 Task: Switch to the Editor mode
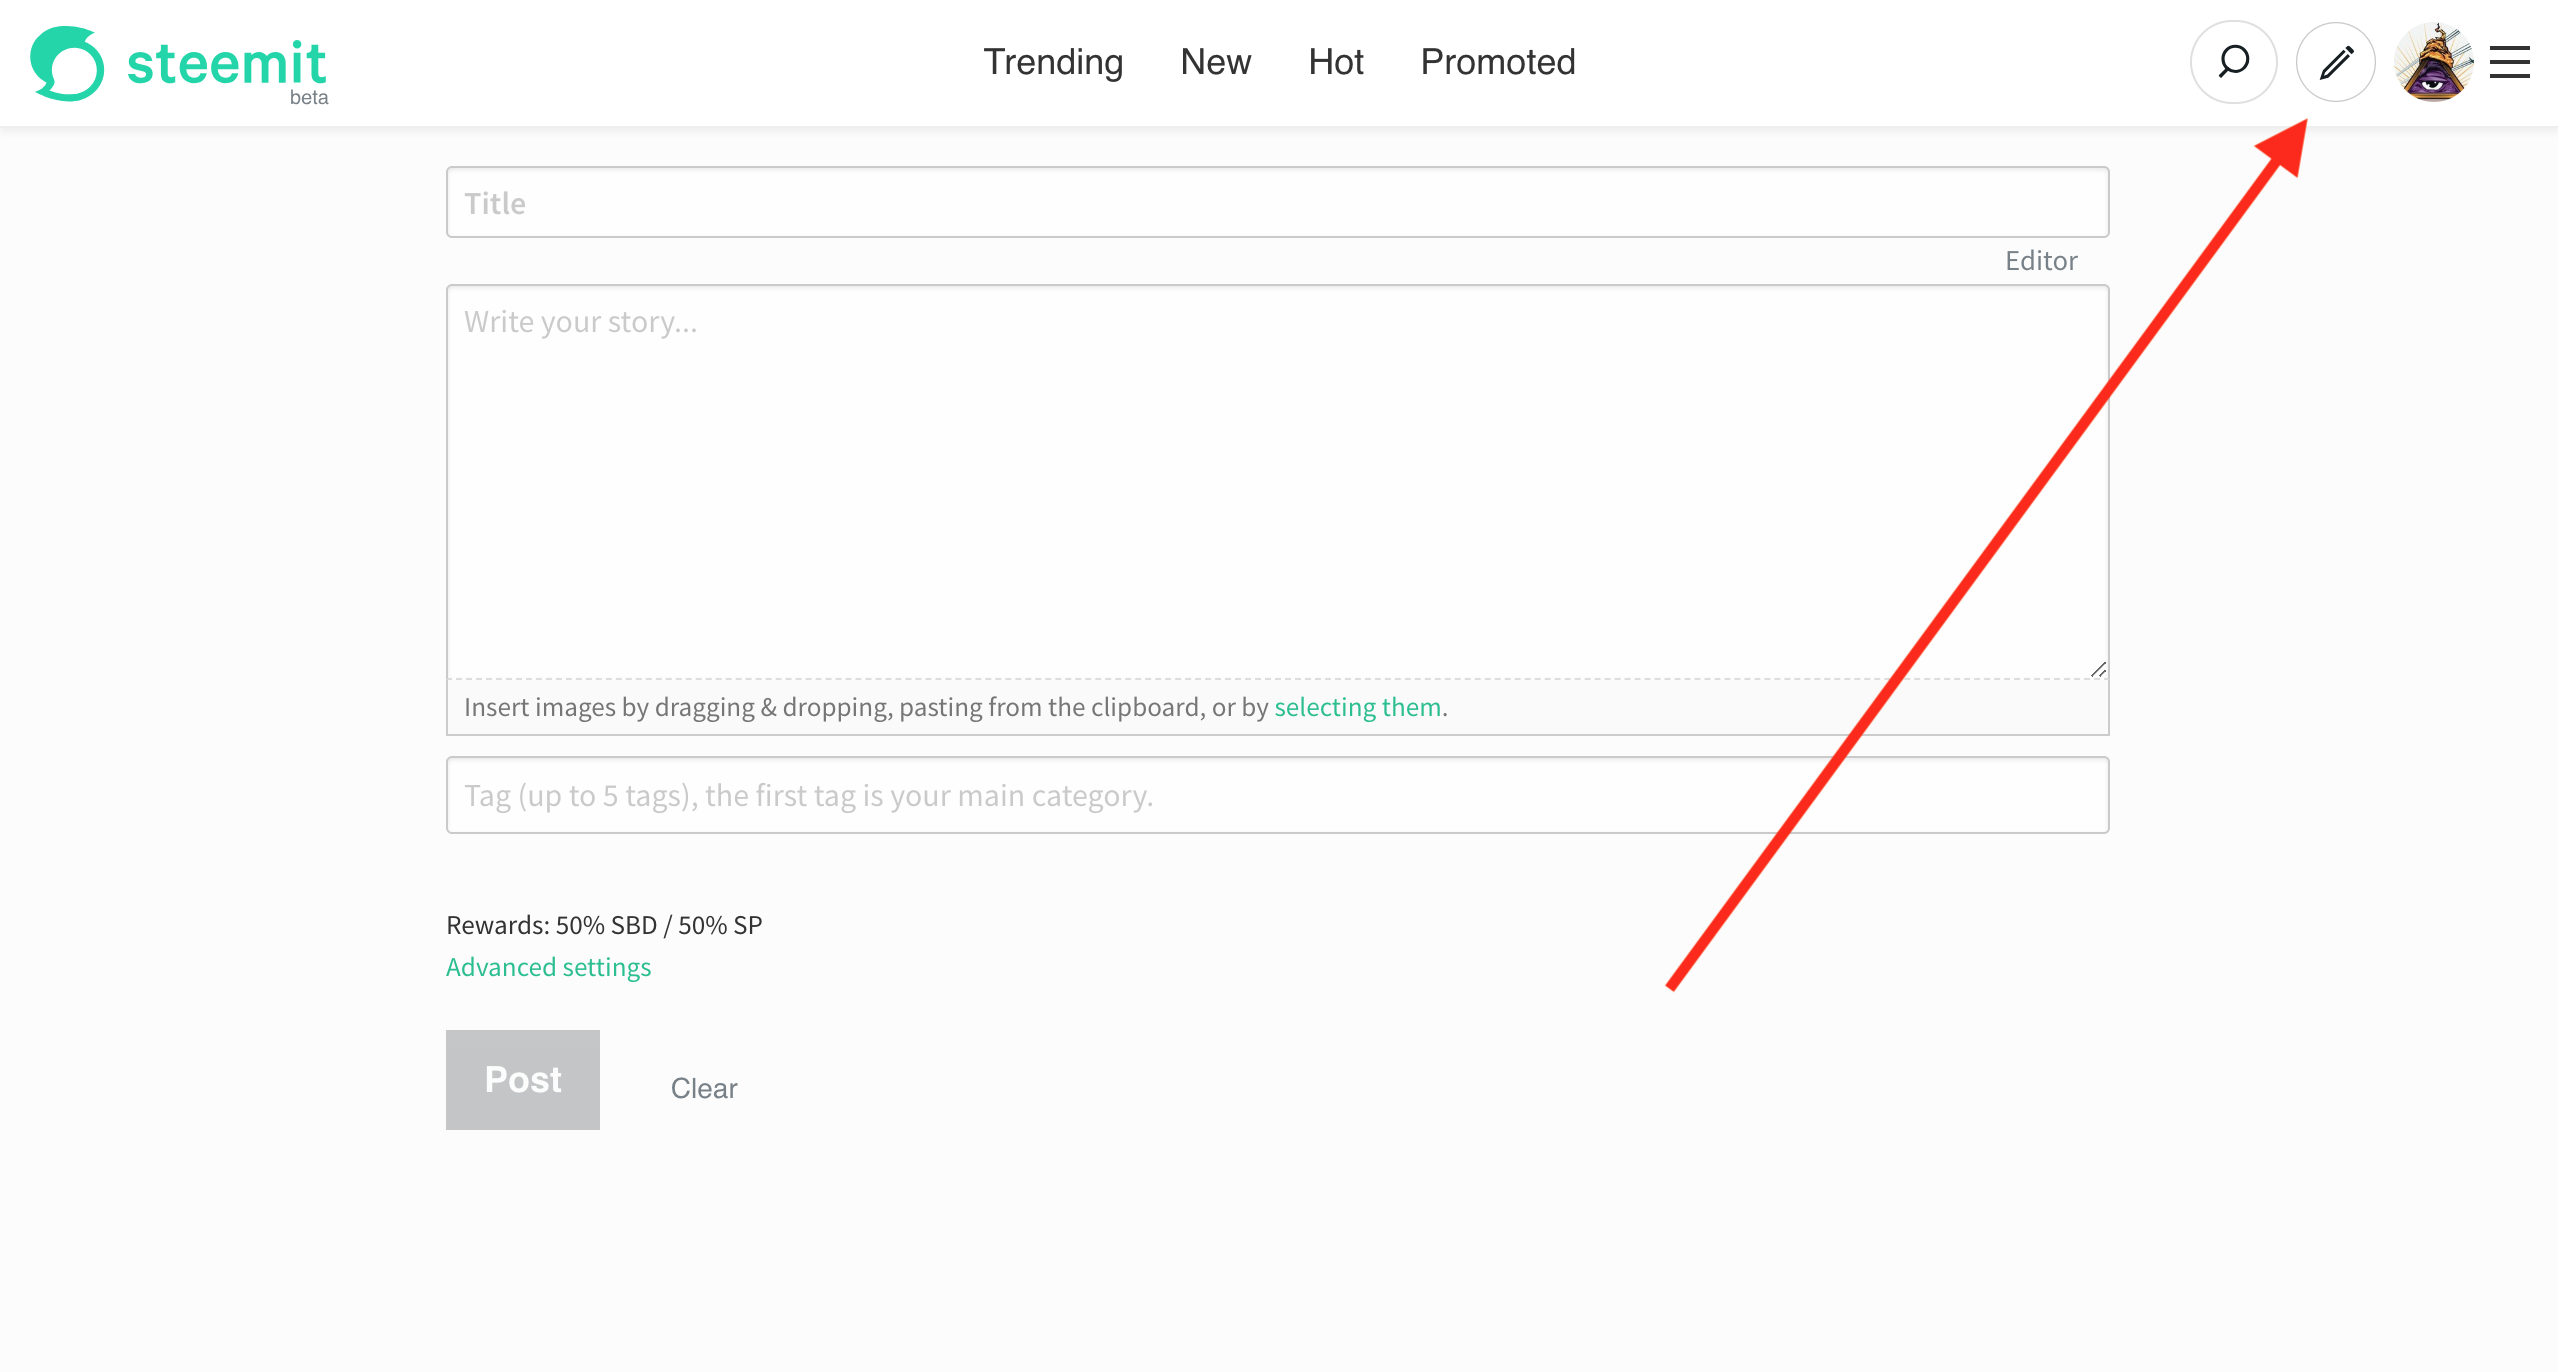[2041, 260]
